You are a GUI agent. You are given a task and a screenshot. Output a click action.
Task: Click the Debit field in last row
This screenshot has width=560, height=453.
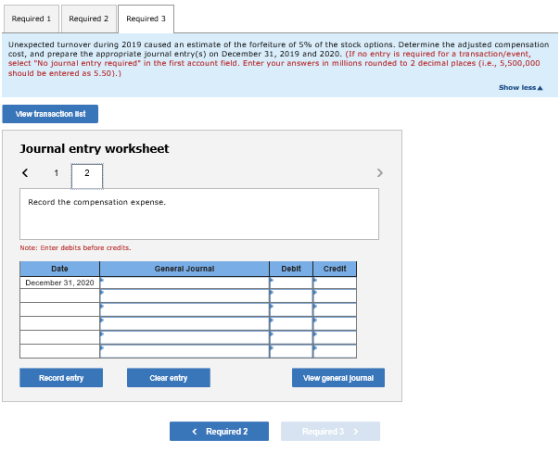point(291,352)
